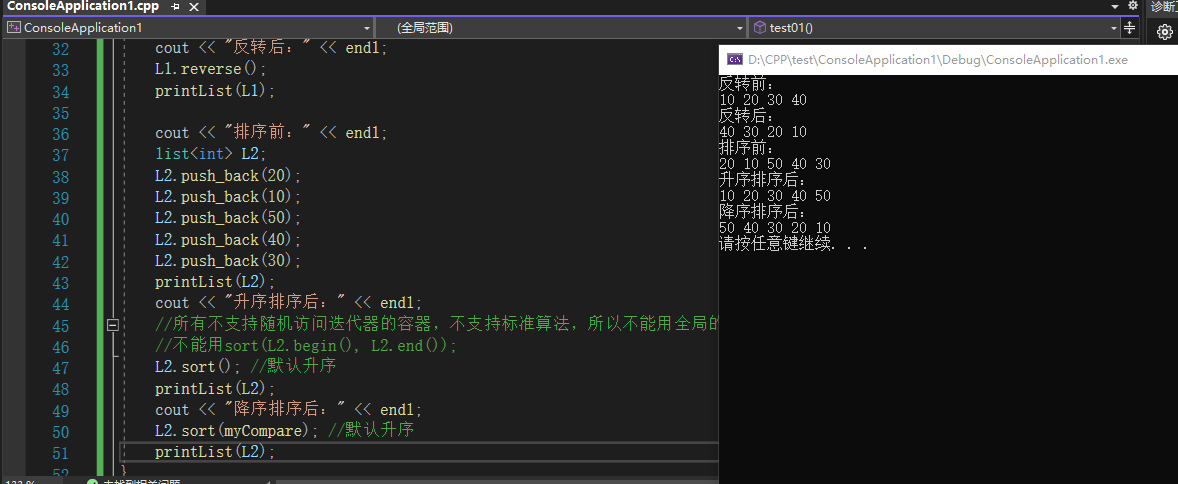This screenshot has width=1178, height=484.
Task: Click on L1.reverse(); code line
Action: coord(211,69)
